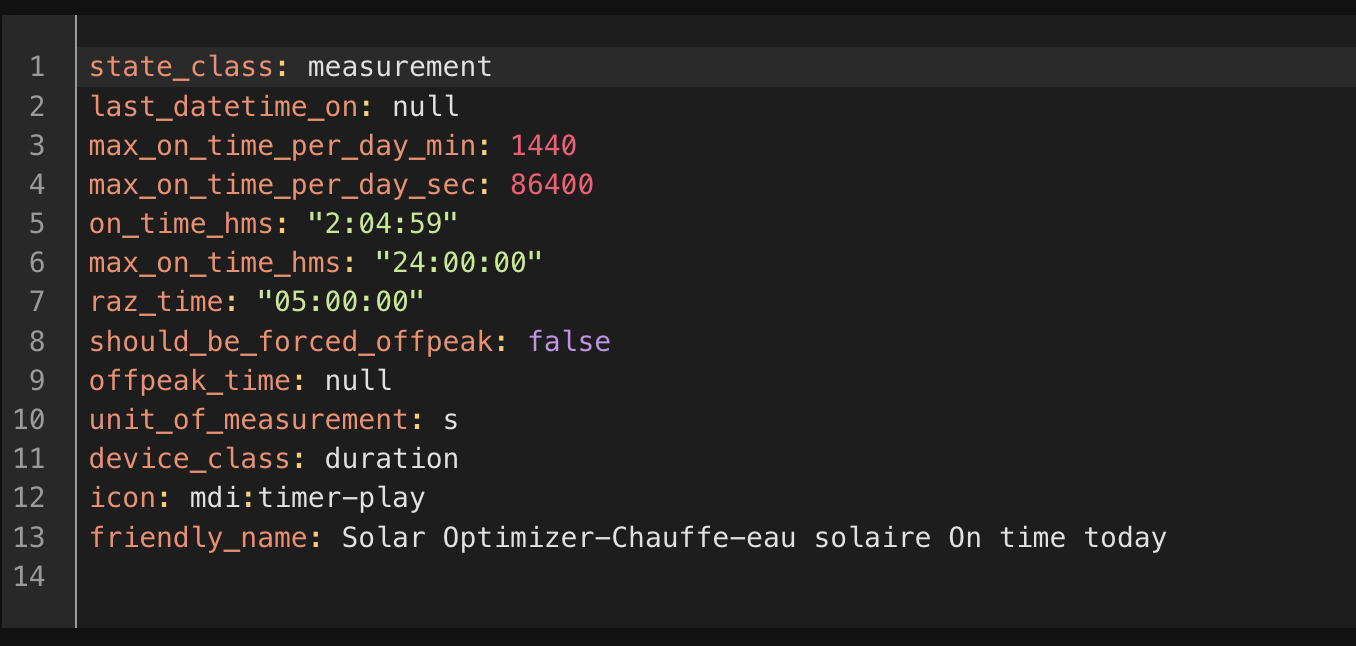Image resolution: width=1356 pixels, height=646 pixels.
Task: Click the offpeak_time key
Action: point(198,381)
